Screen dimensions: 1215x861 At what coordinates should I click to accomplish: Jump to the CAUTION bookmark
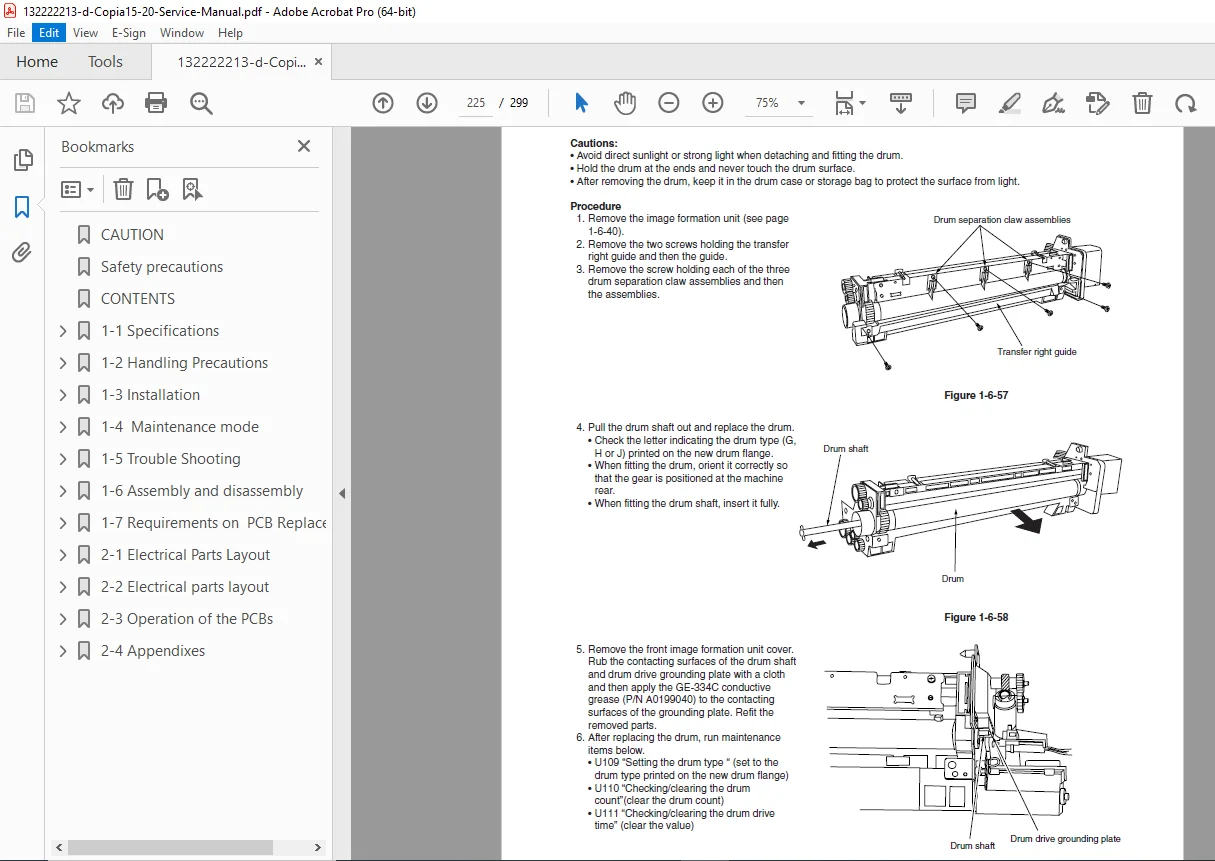pyautogui.click(x=132, y=235)
